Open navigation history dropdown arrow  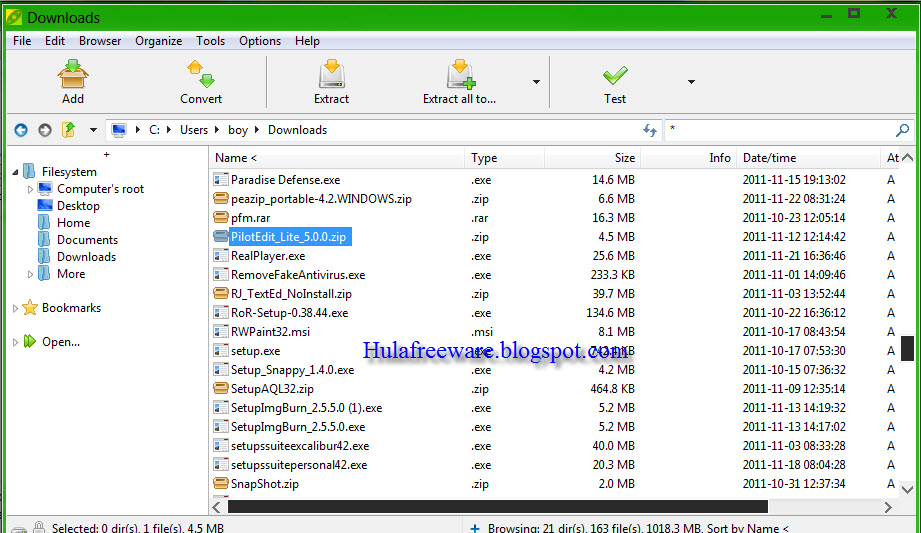pyautogui.click(x=93, y=130)
